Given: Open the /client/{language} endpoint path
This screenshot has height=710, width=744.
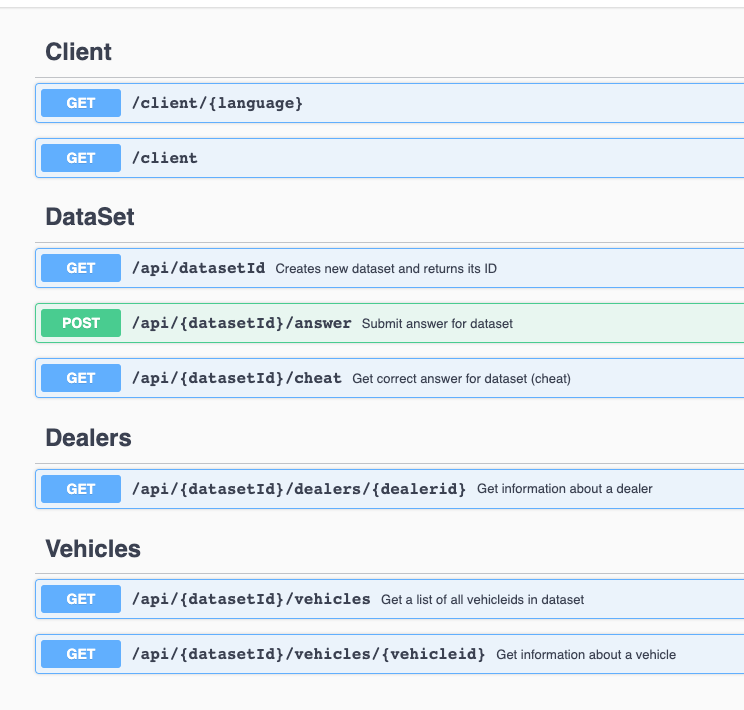Looking at the screenshot, I should point(217,103).
